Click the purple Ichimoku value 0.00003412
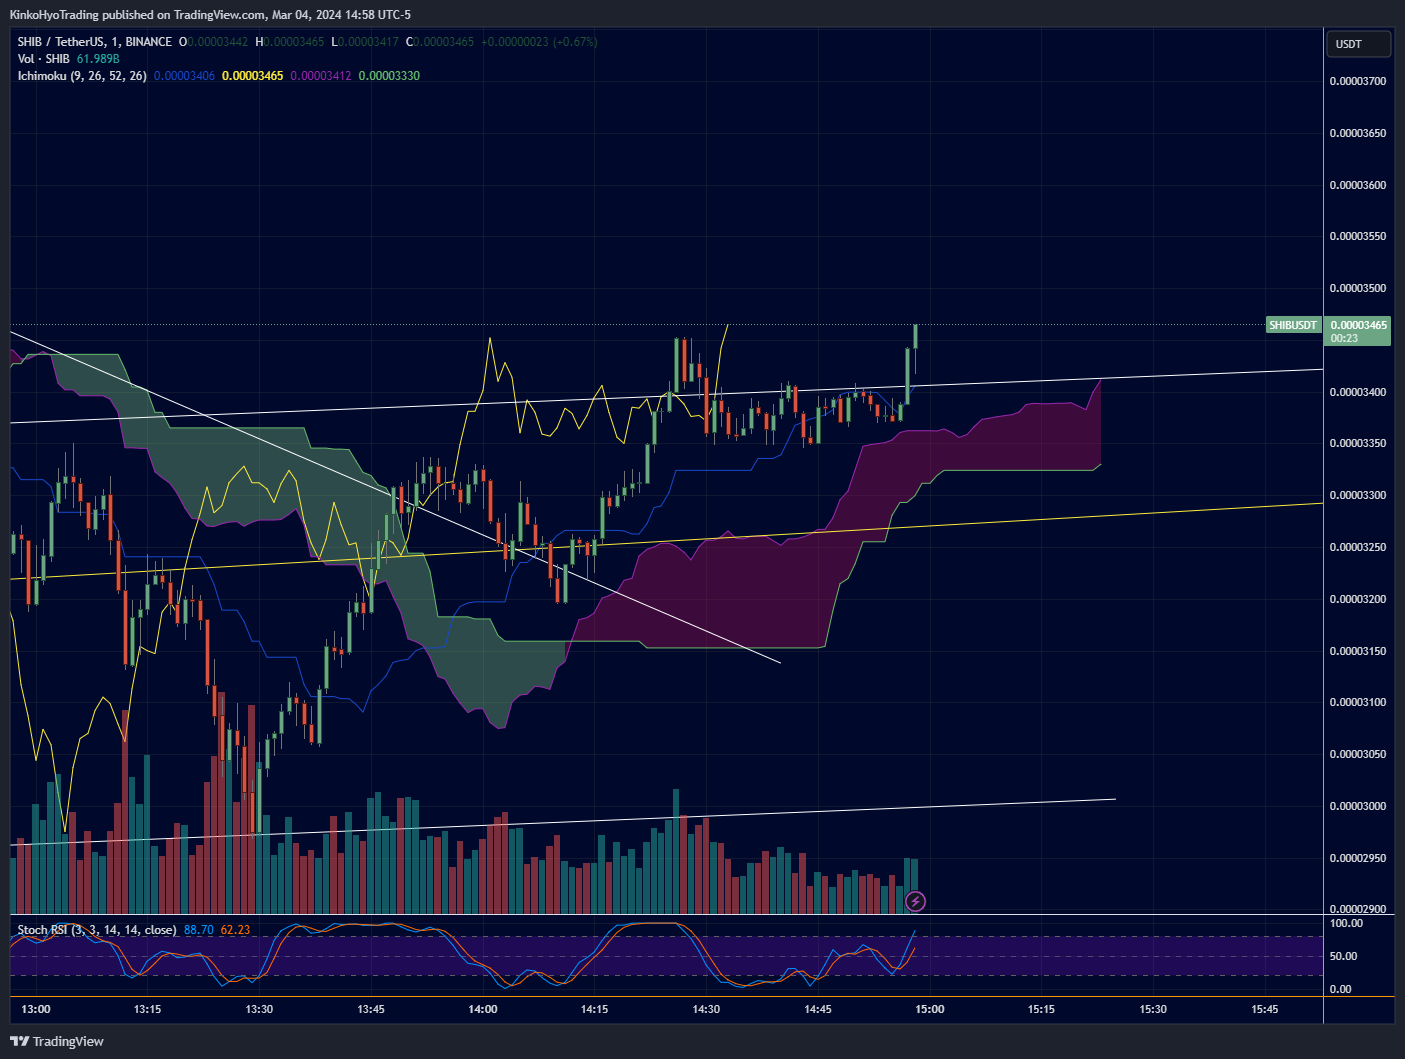Screen dimensions: 1405x1059 click(x=321, y=76)
